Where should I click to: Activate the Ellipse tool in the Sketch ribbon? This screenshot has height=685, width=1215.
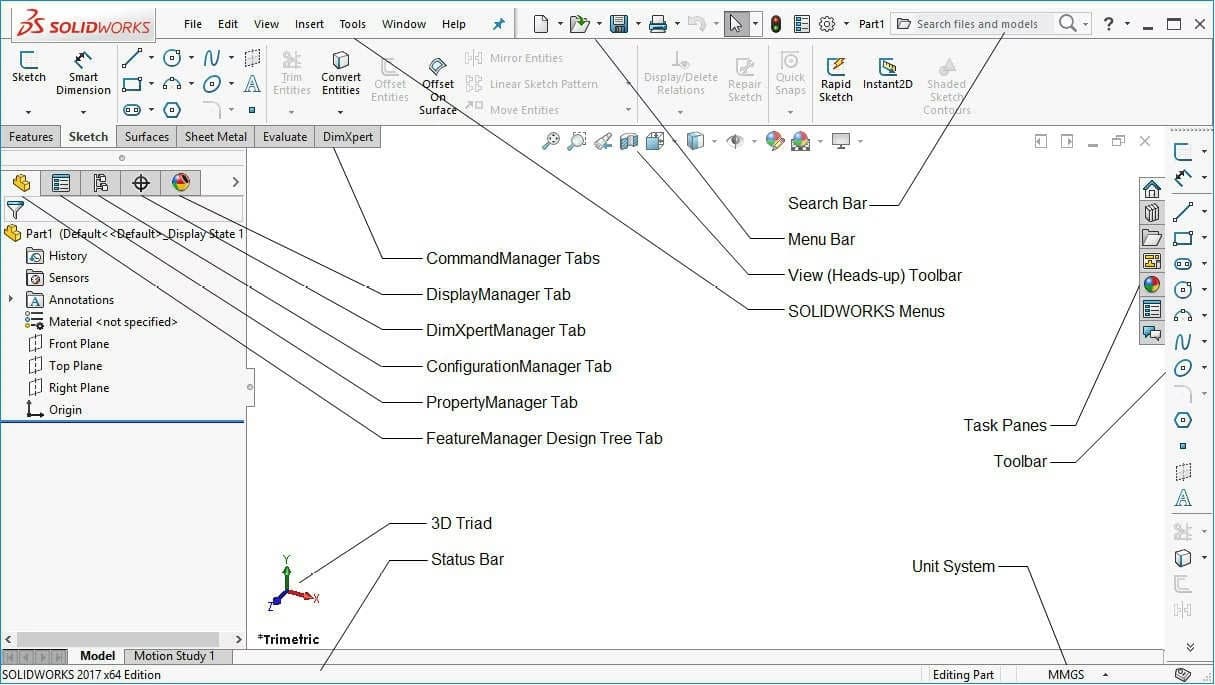click(x=212, y=84)
